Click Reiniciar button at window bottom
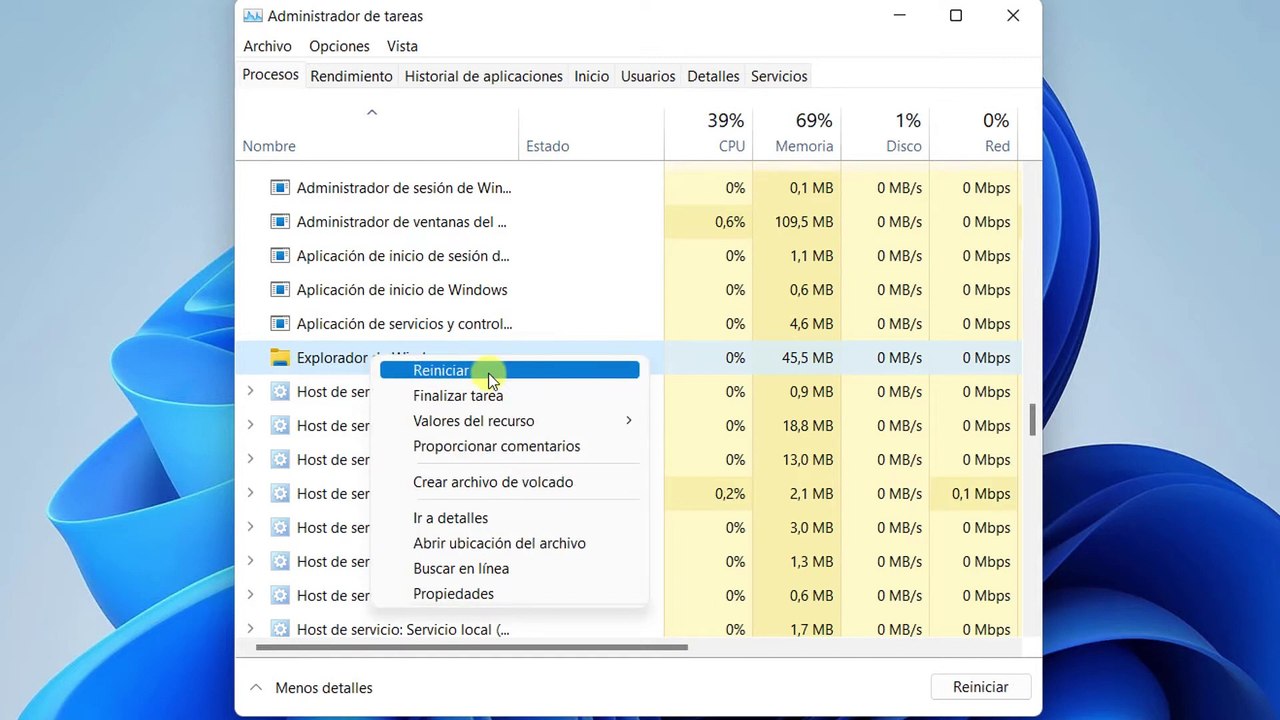1280x720 pixels. click(x=980, y=687)
